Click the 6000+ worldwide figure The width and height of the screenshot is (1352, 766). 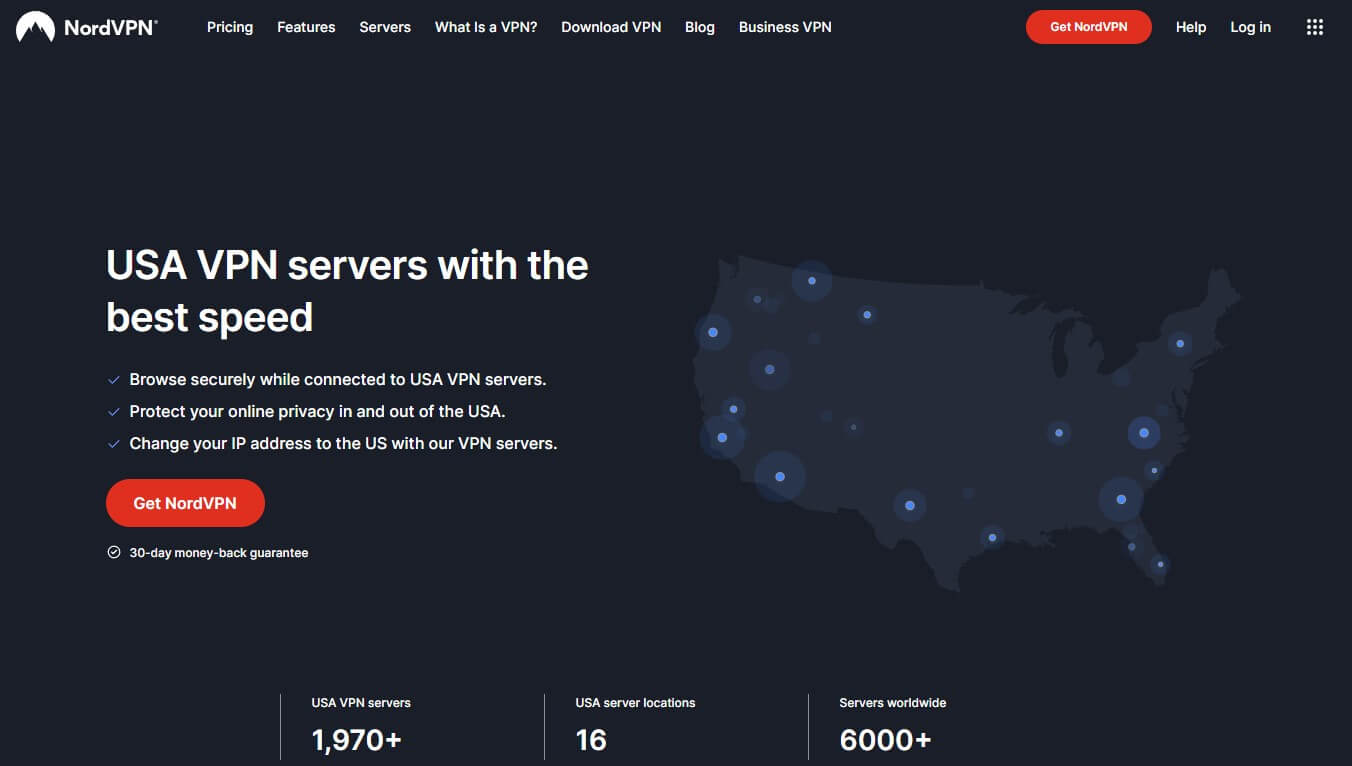pos(886,740)
